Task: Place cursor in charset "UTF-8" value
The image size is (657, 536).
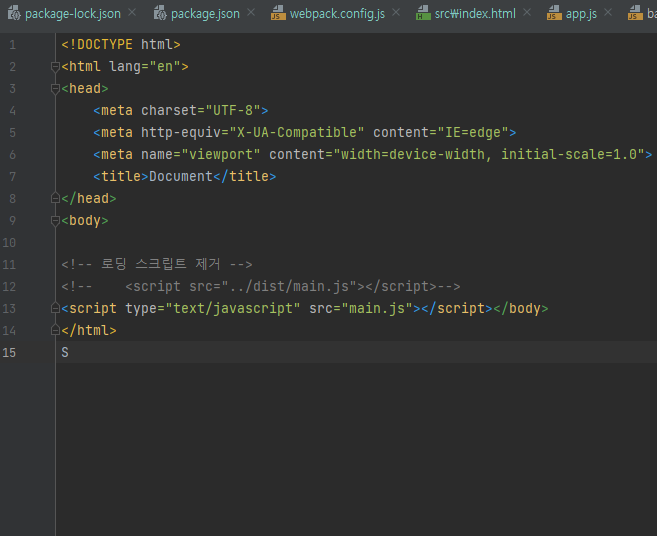Action: [x=233, y=111]
